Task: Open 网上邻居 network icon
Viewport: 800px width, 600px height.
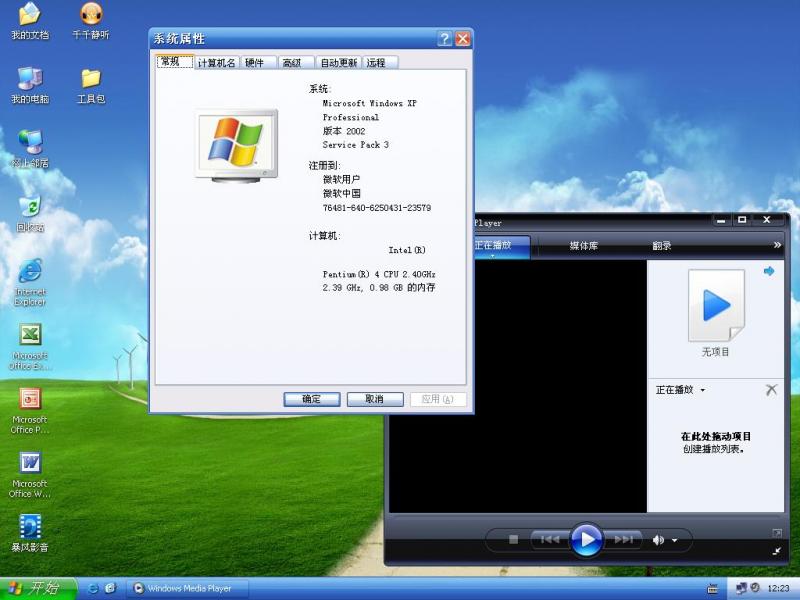Action: pyautogui.click(x=30, y=149)
